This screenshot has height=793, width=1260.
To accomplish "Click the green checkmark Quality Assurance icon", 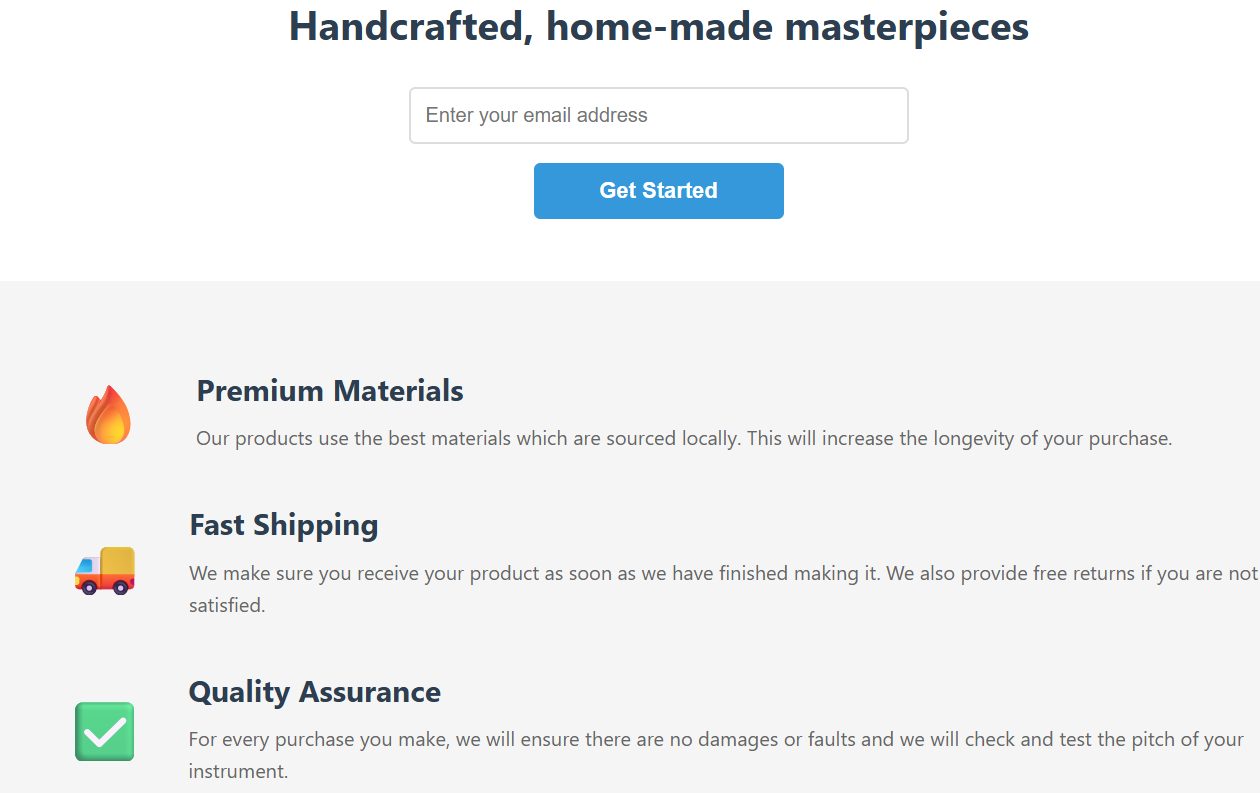I will (105, 731).
